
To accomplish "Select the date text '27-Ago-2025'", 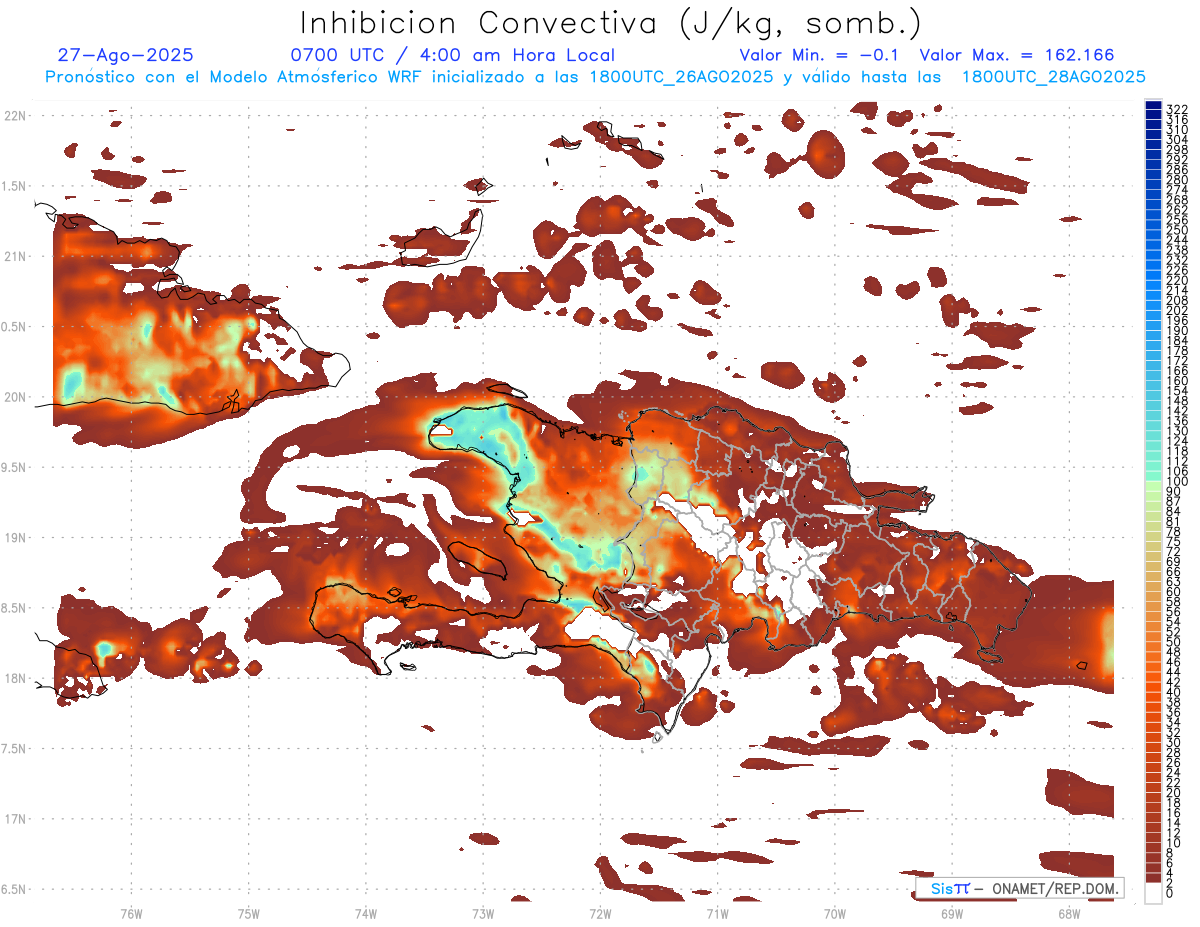I will 126,56.
